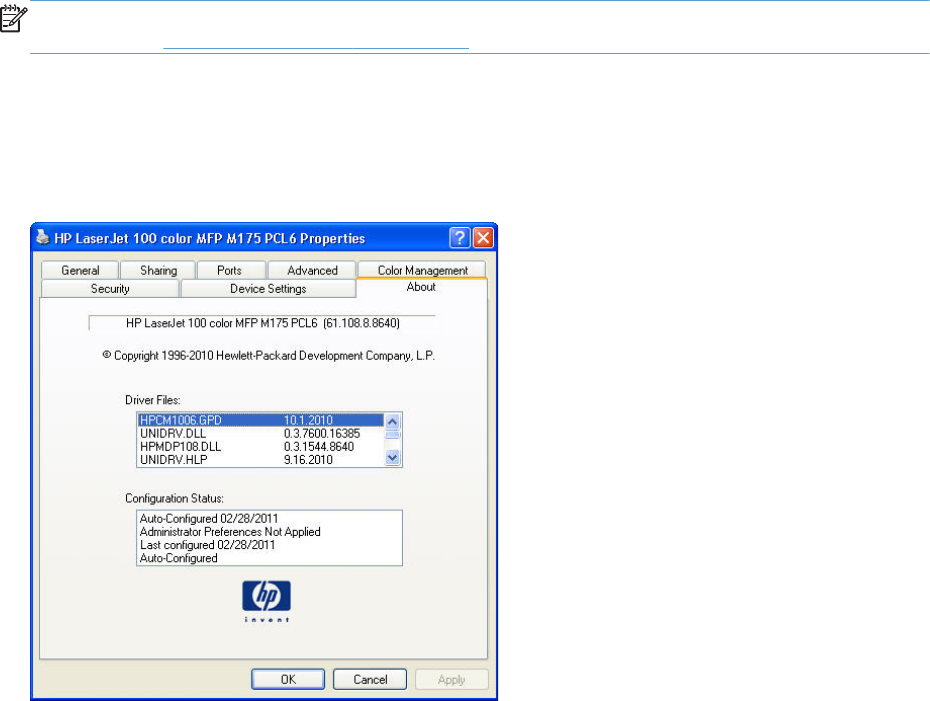Select HPMDP108.DLL driver file row

(261, 447)
